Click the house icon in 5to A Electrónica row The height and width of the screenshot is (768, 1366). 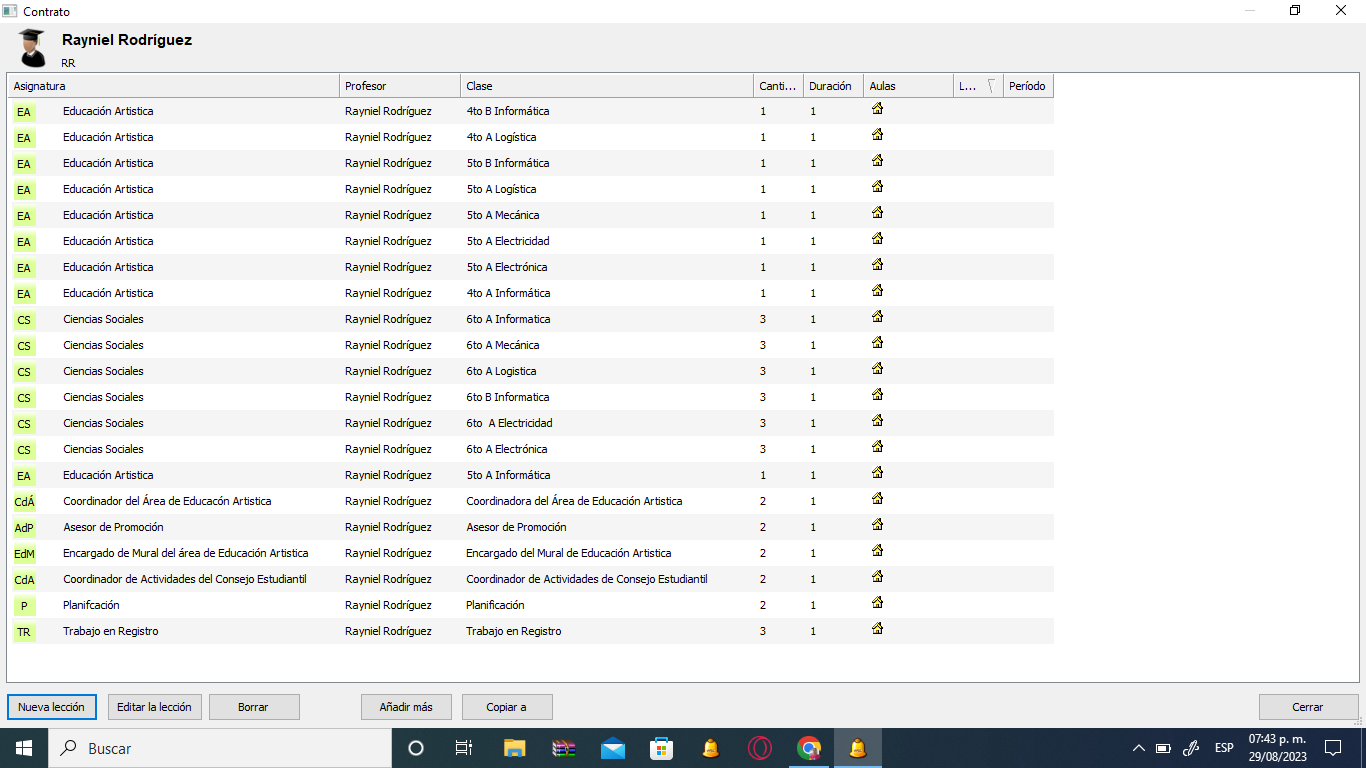[x=878, y=265]
